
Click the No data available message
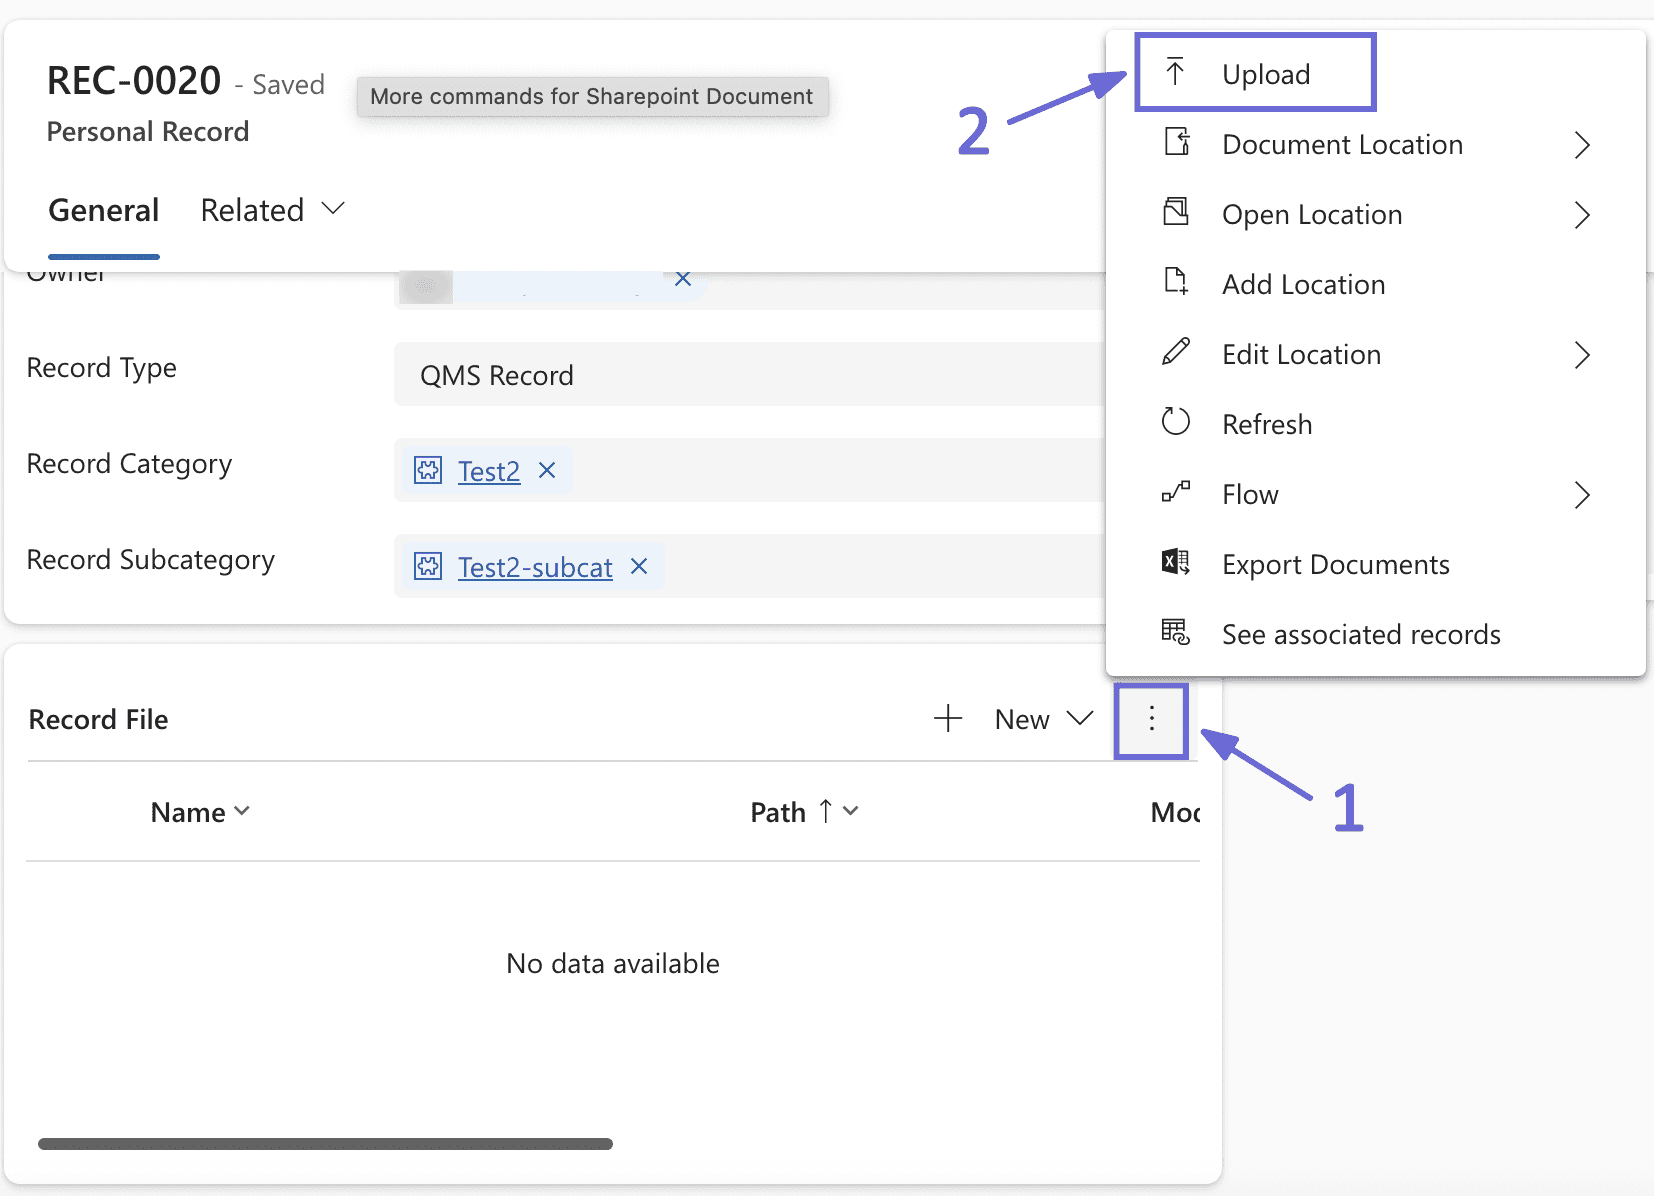coord(613,963)
